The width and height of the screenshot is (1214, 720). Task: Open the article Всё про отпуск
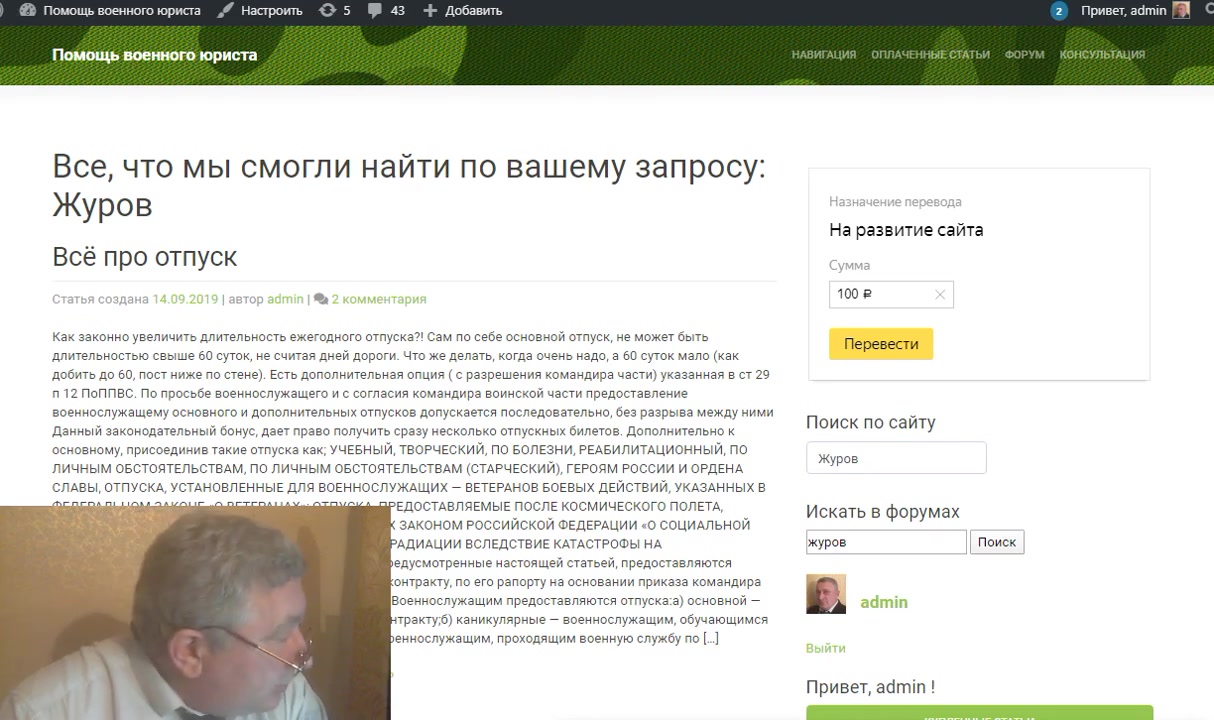(144, 257)
